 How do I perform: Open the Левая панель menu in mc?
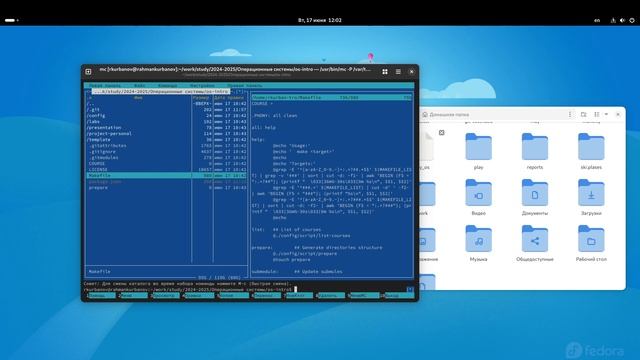pyautogui.click(x=105, y=86)
